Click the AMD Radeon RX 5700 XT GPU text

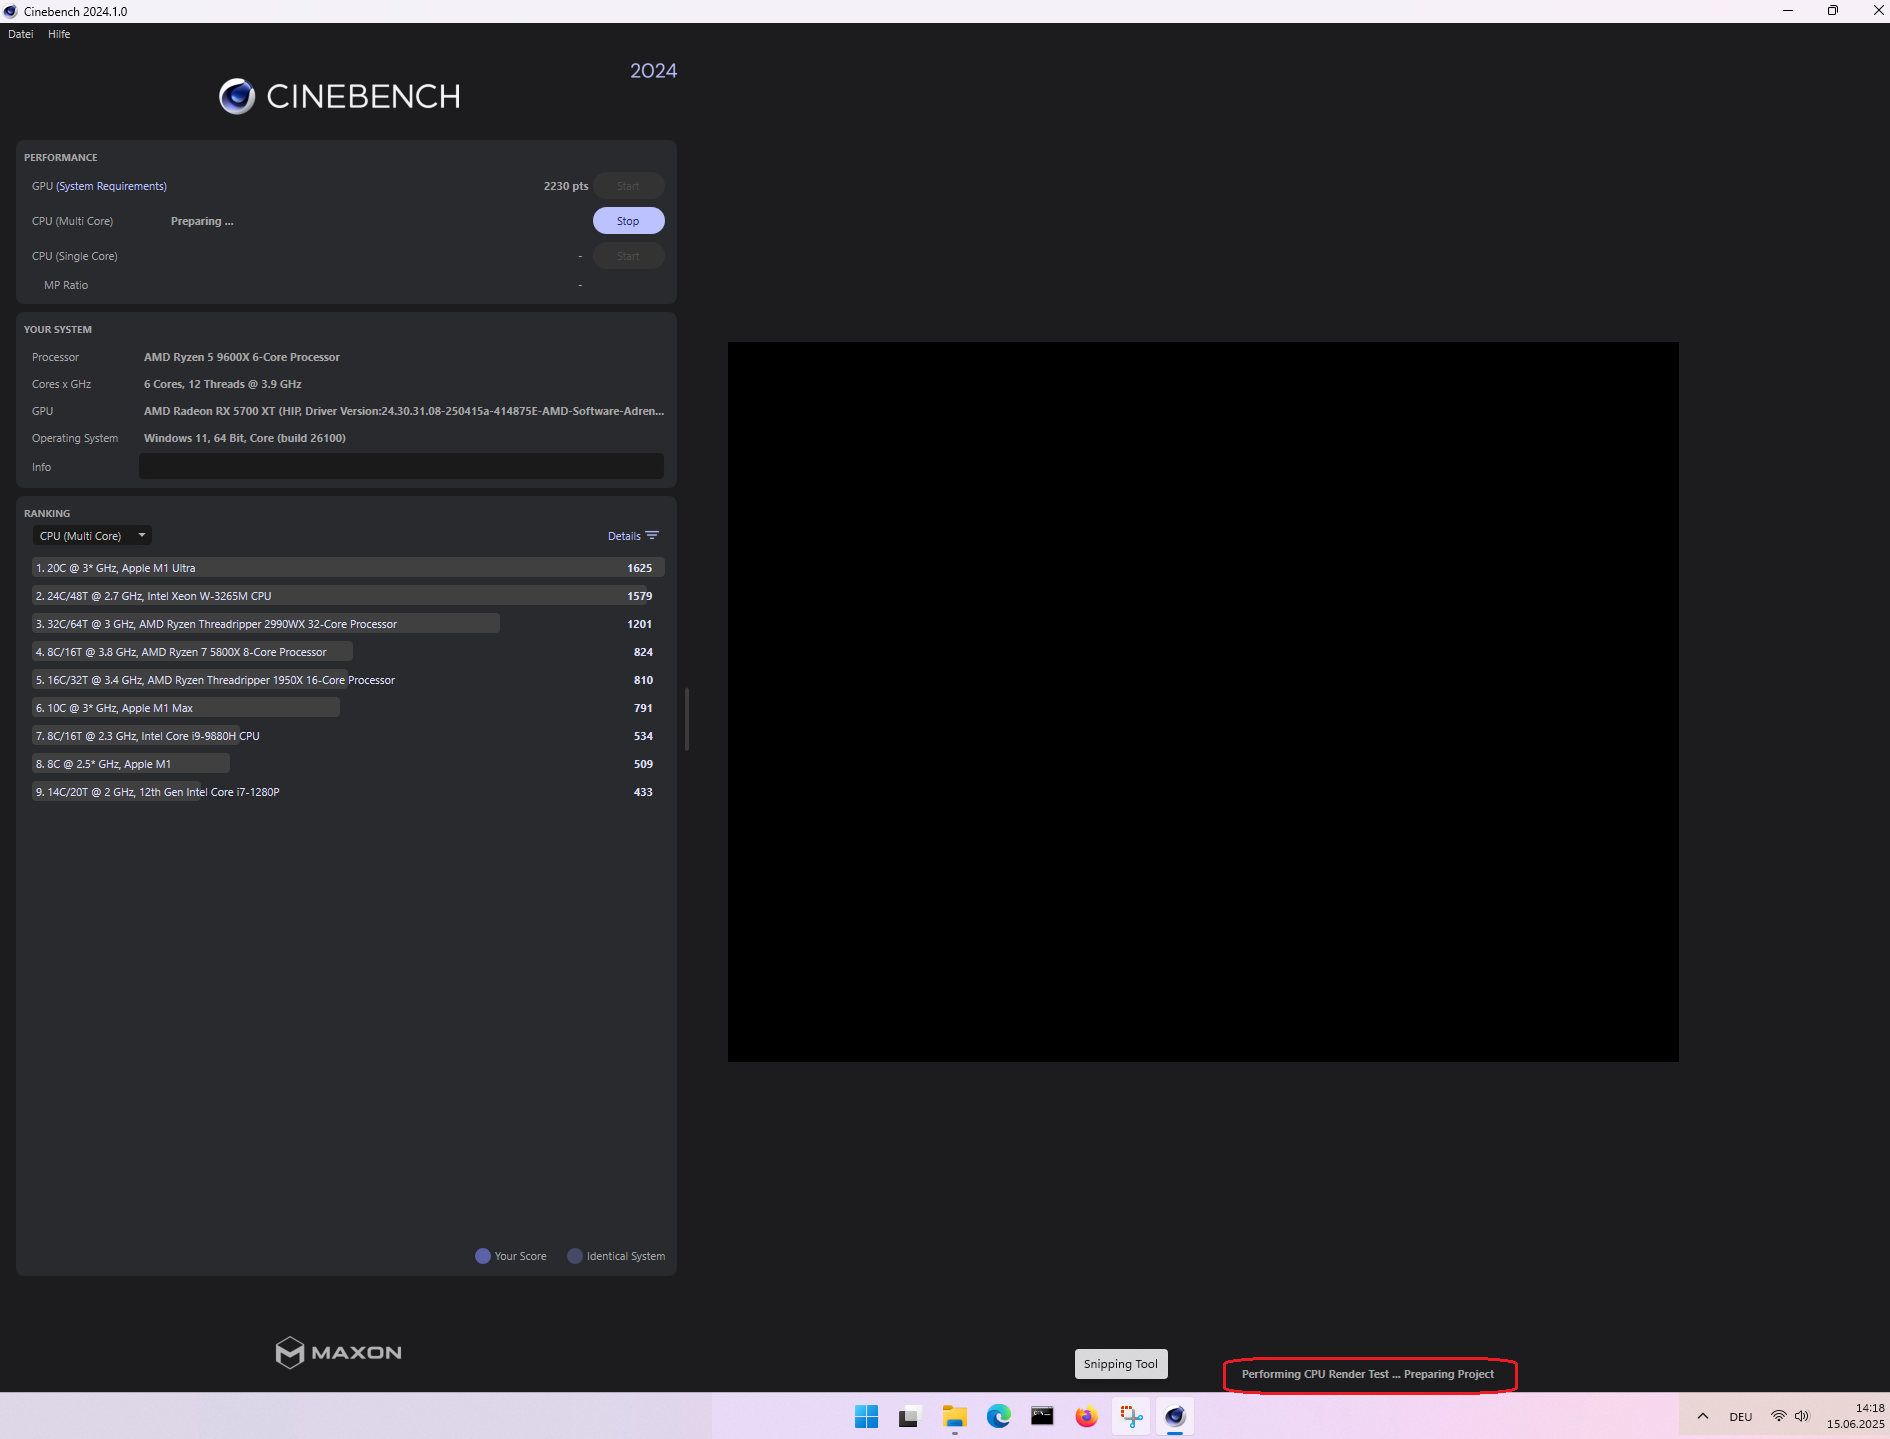(404, 411)
